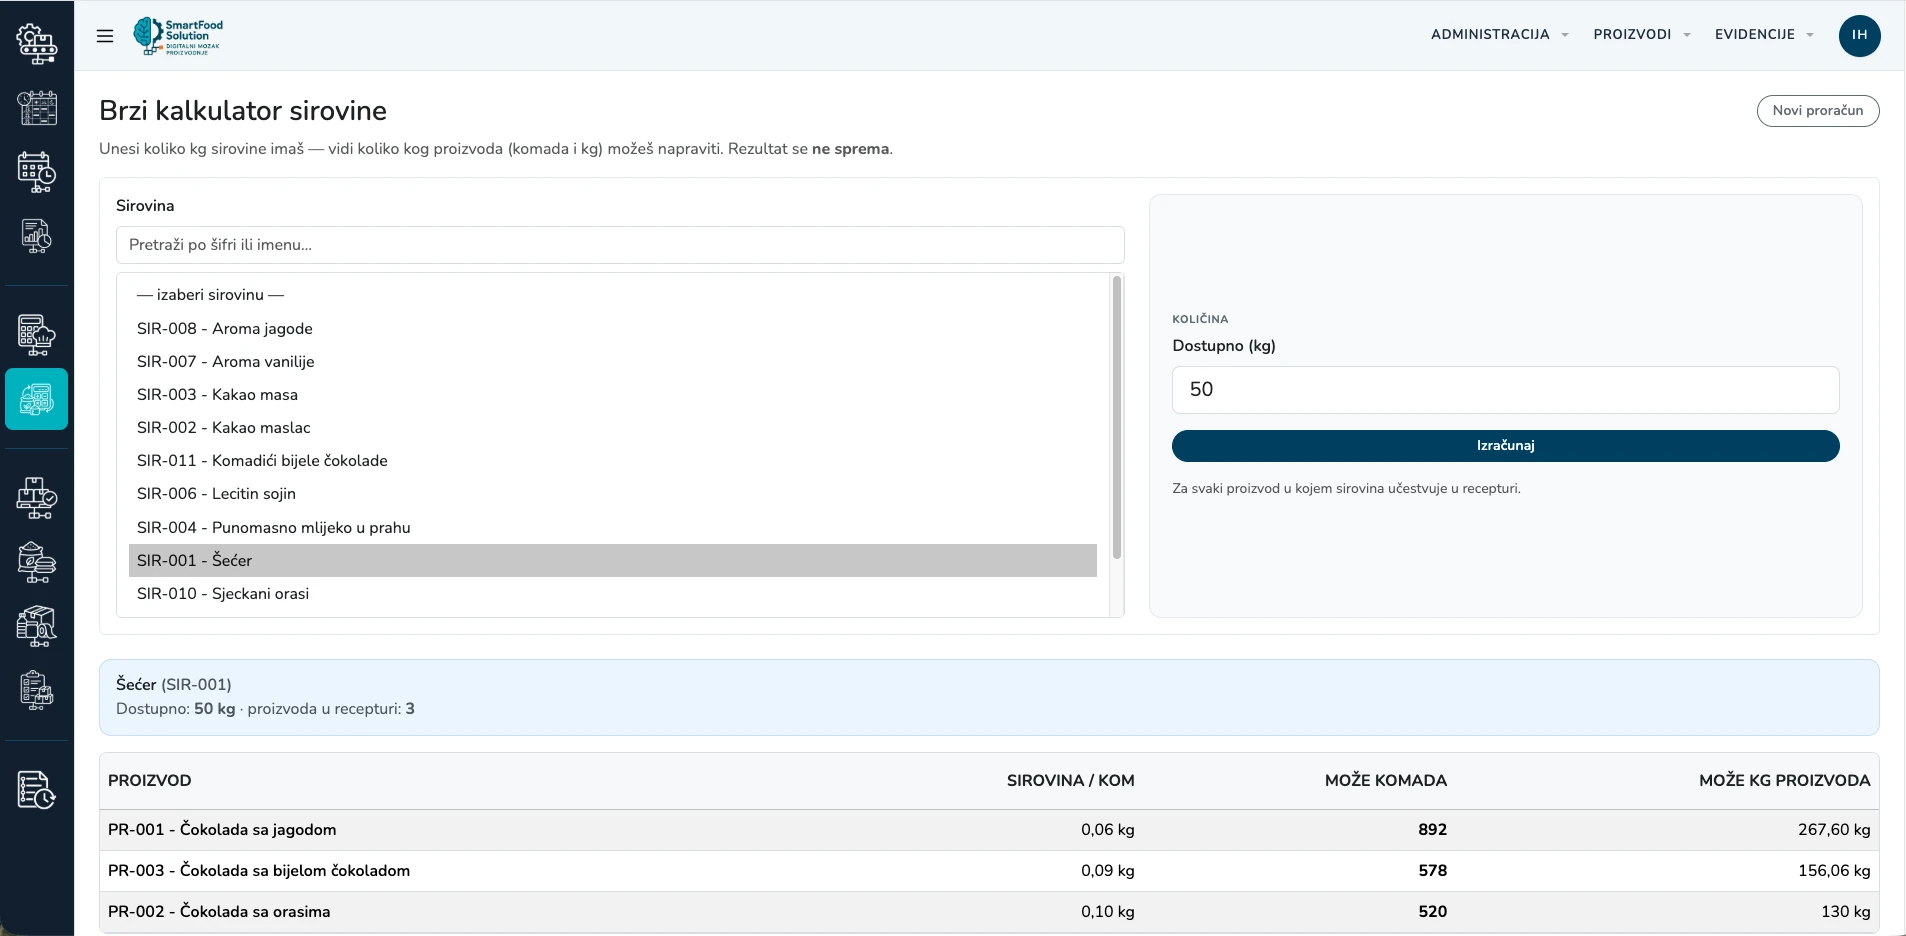This screenshot has height=936, width=1906.
Task: Select SIR-006 - Lecitin sojin
Action: pyautogui.click(x=613, y=493)
